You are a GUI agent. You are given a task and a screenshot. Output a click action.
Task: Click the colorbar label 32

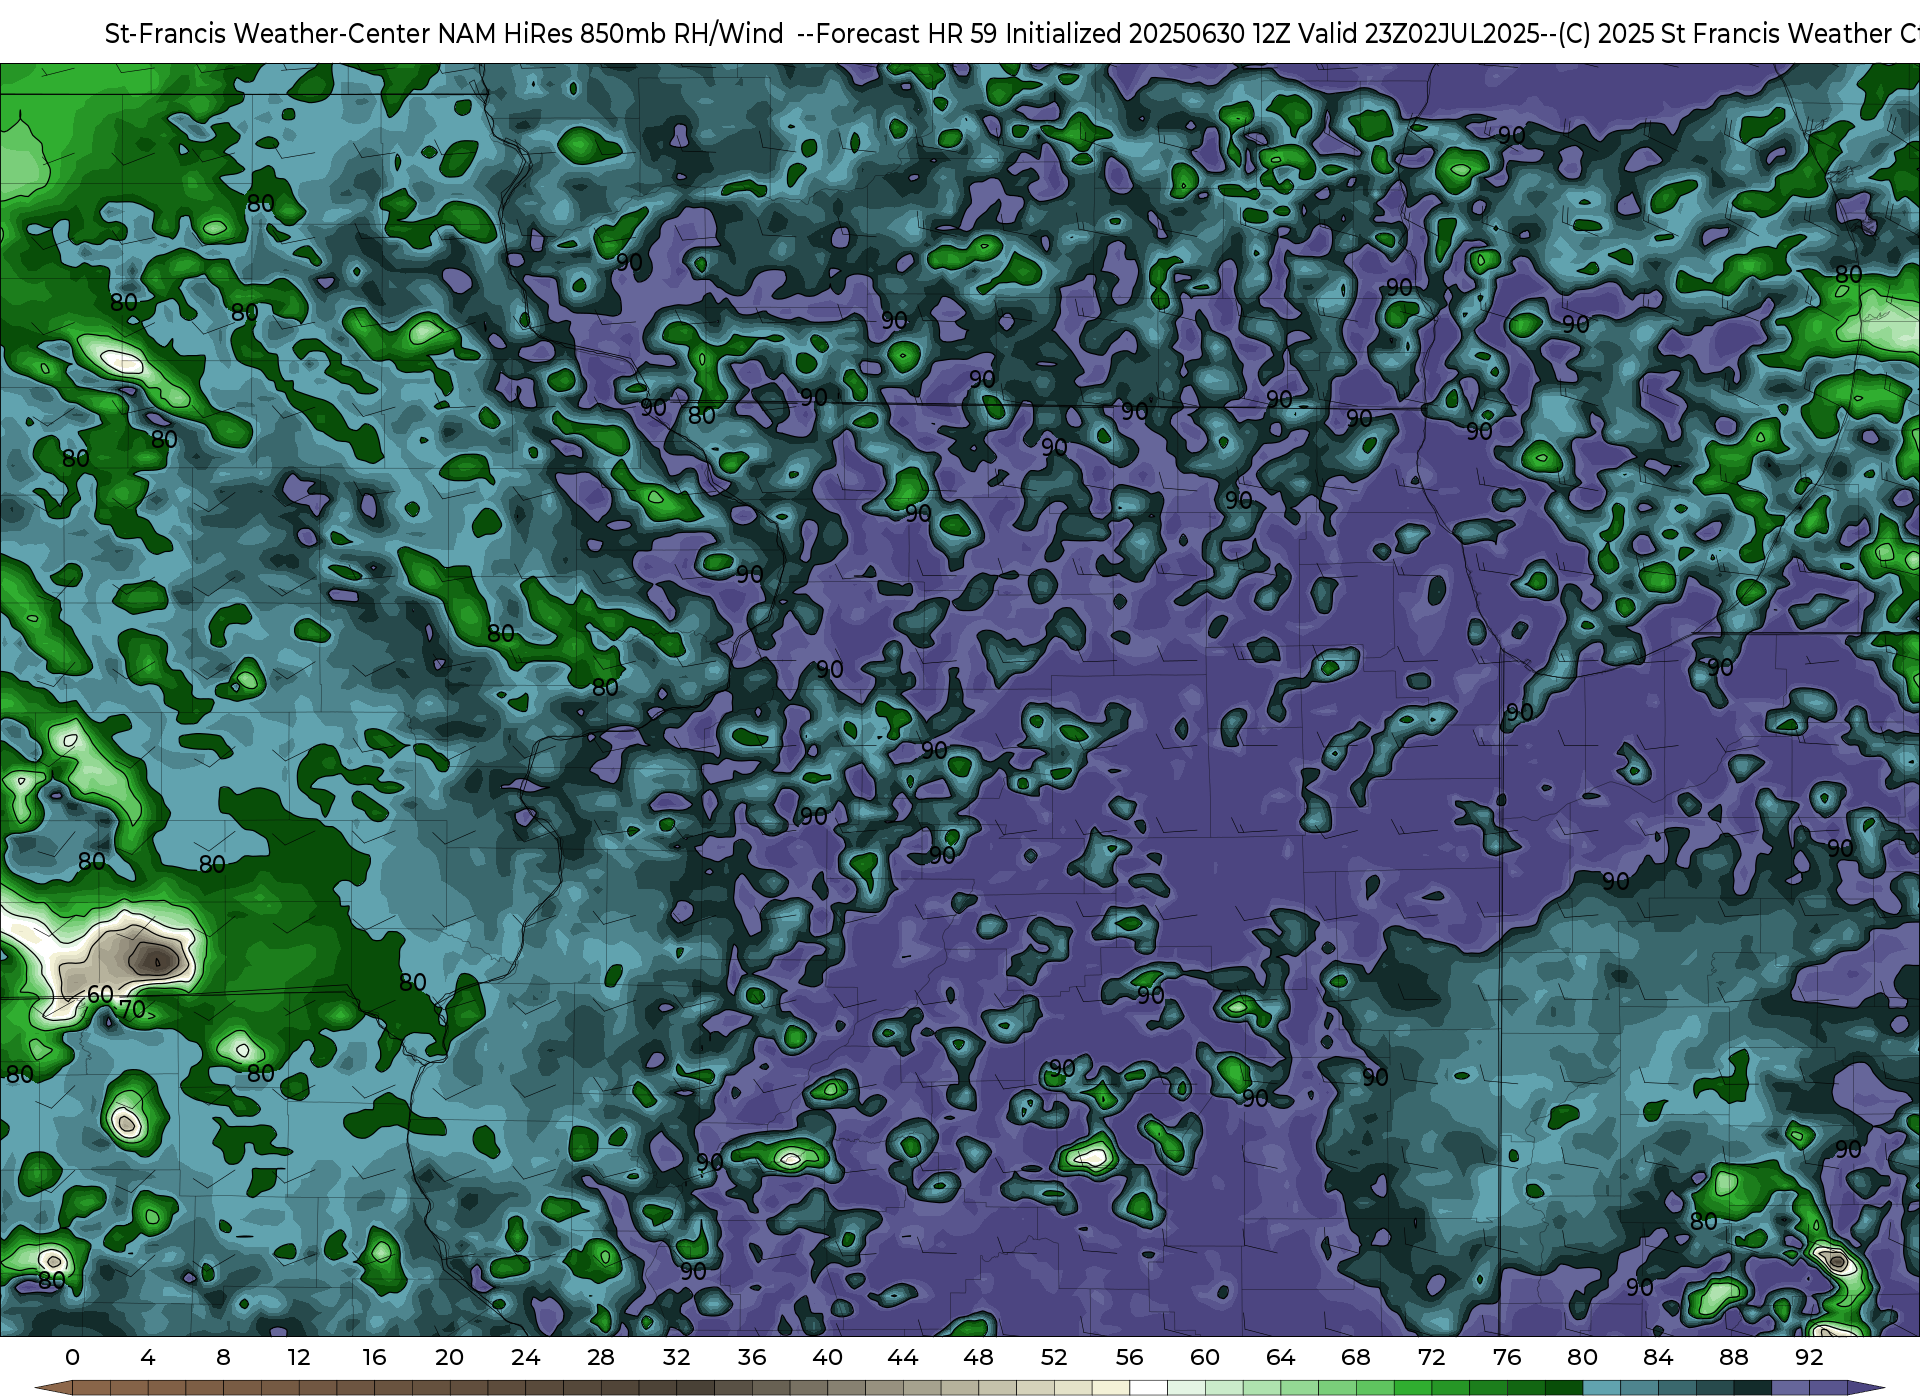pyautogui.click(x=676, y=1357)
